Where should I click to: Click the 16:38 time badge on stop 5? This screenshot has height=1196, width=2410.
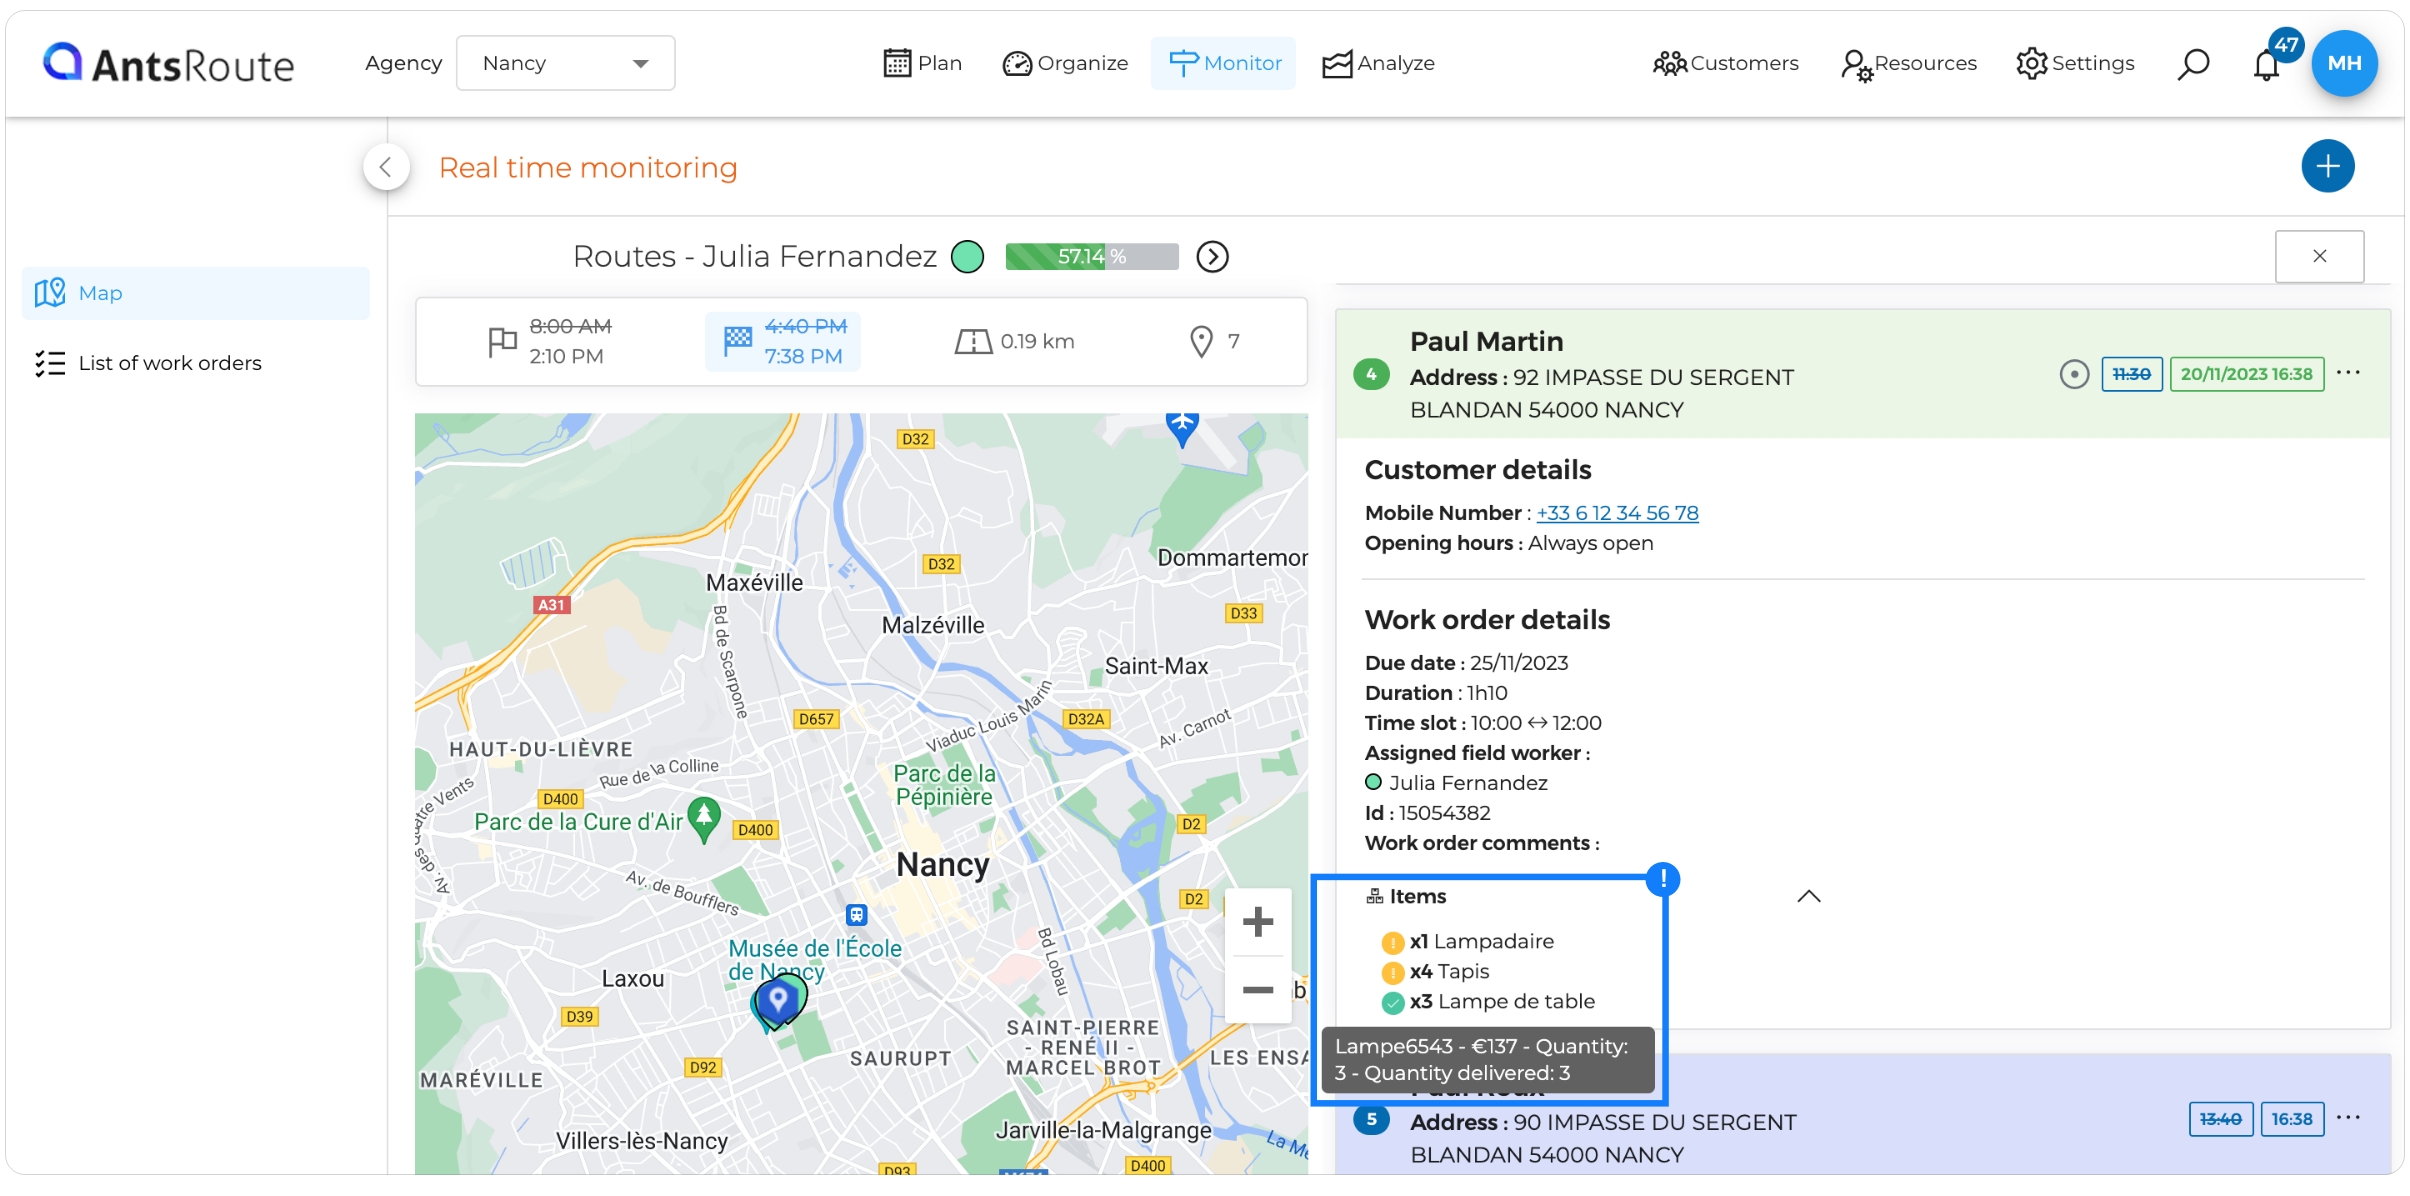[2291, 1119]
